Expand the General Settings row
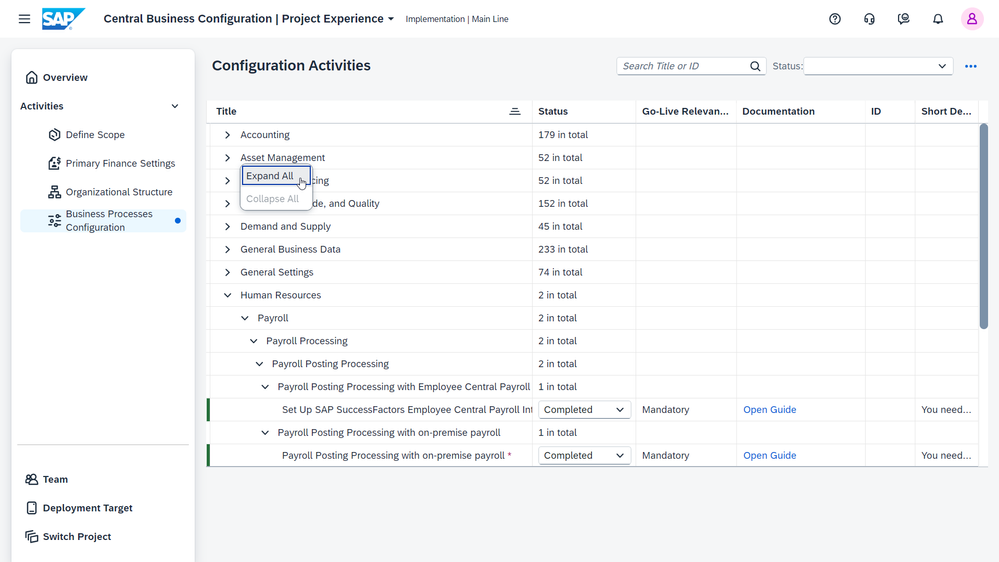The image size is (999, 562). click(227, 273)
